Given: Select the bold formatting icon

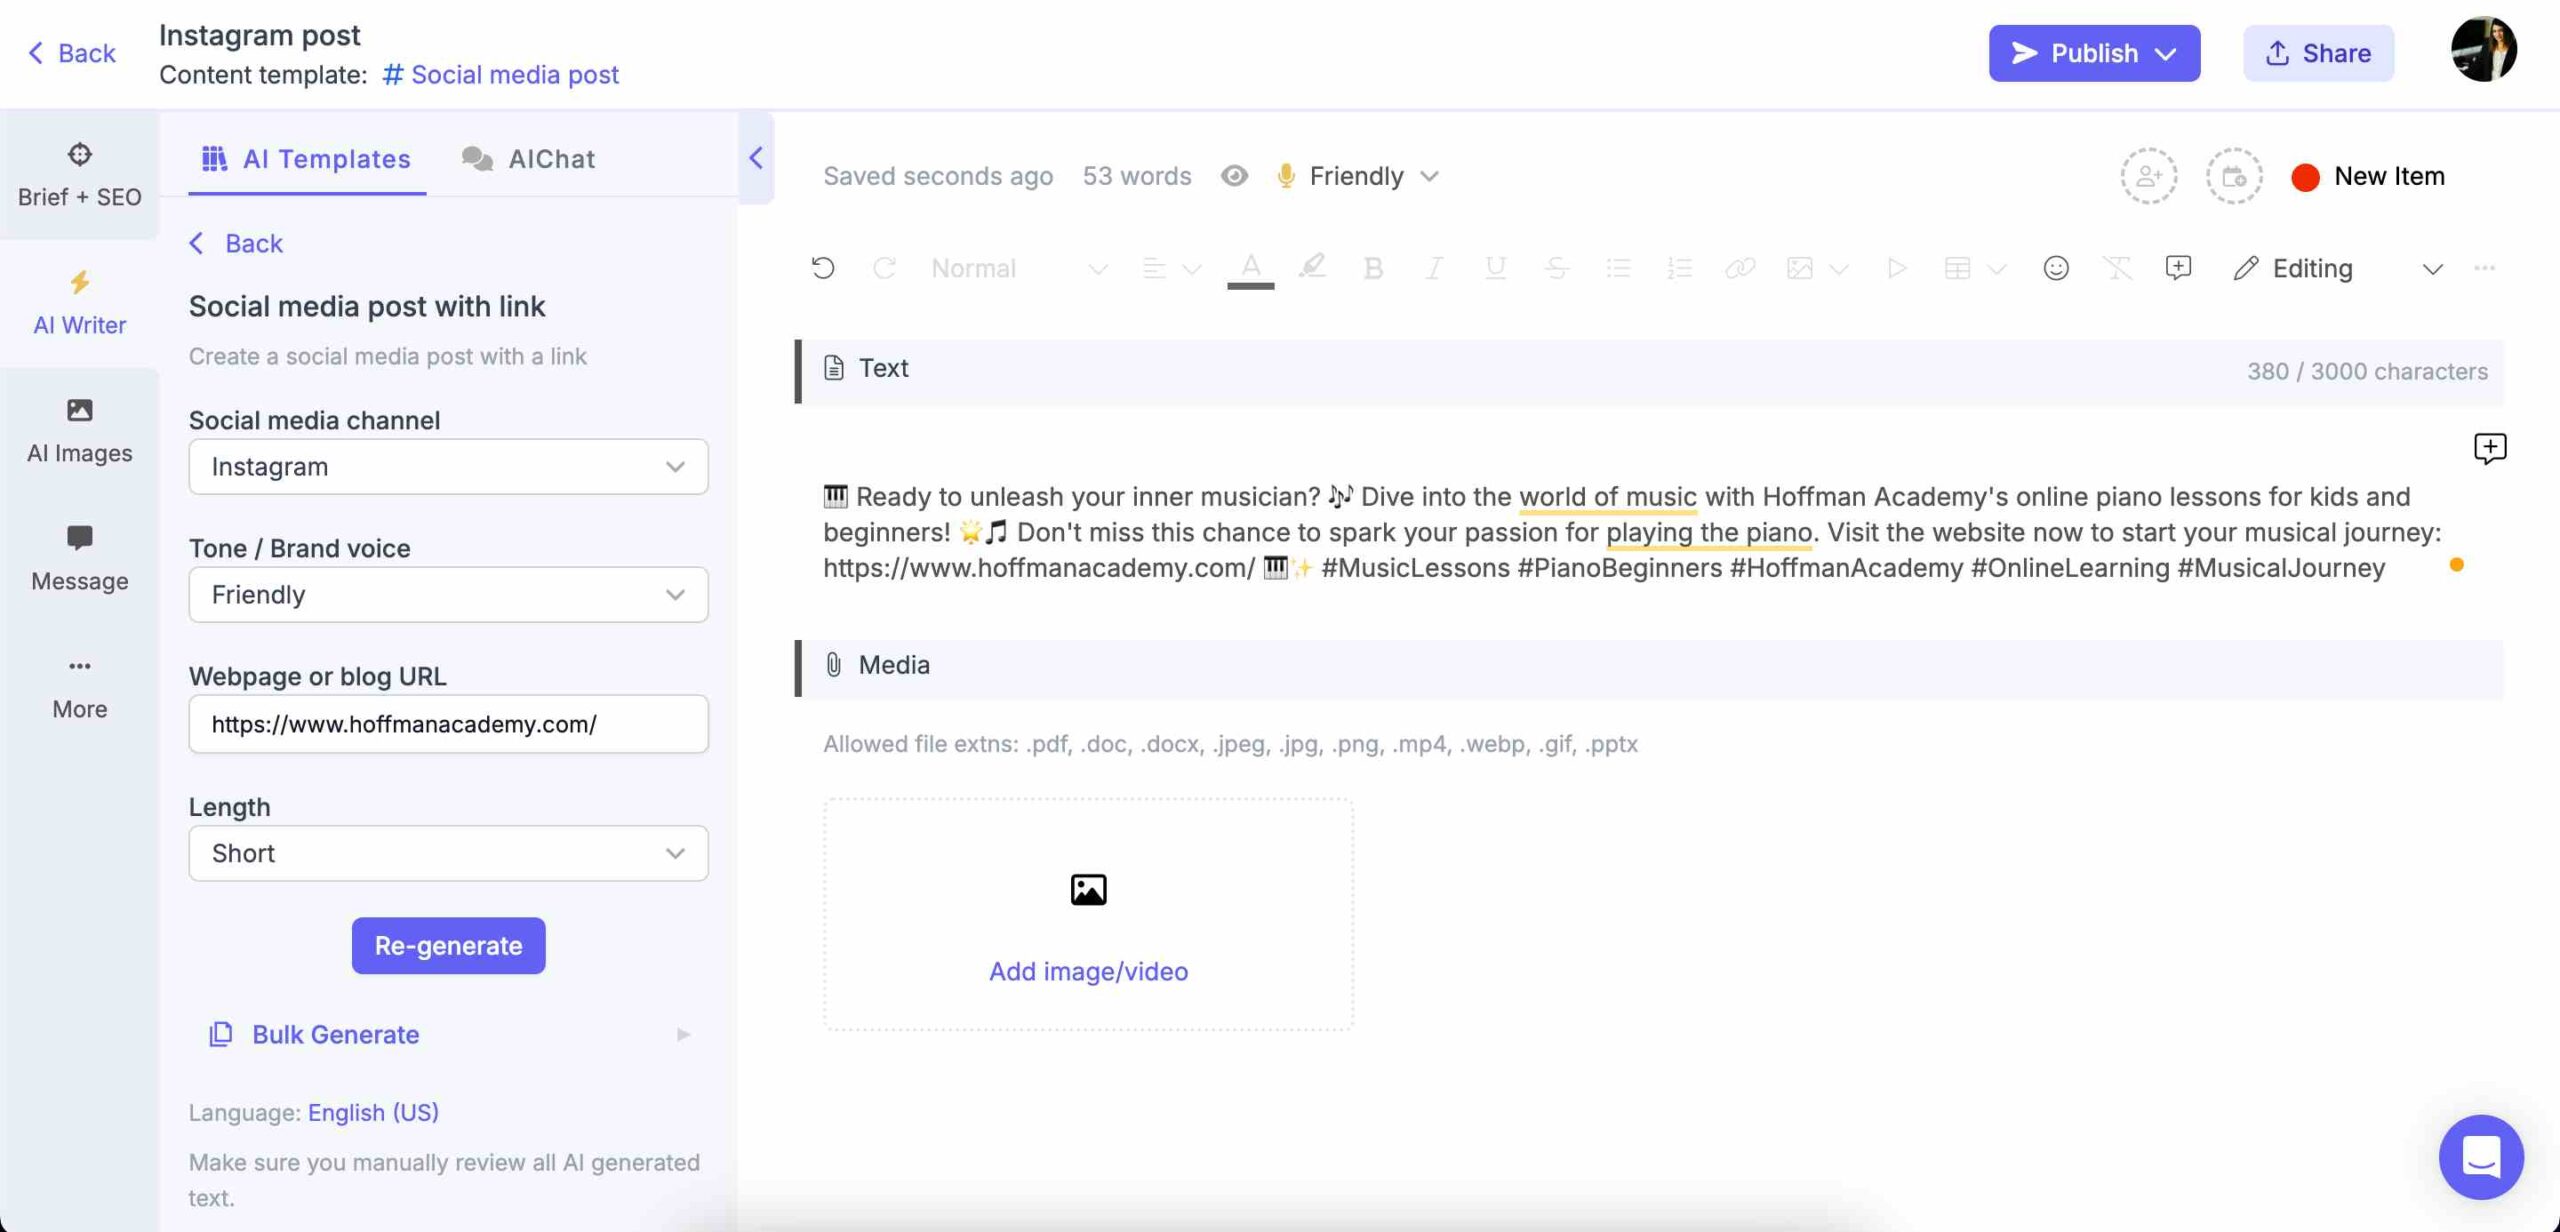Looking at the screenshot, I should 1371,268.
